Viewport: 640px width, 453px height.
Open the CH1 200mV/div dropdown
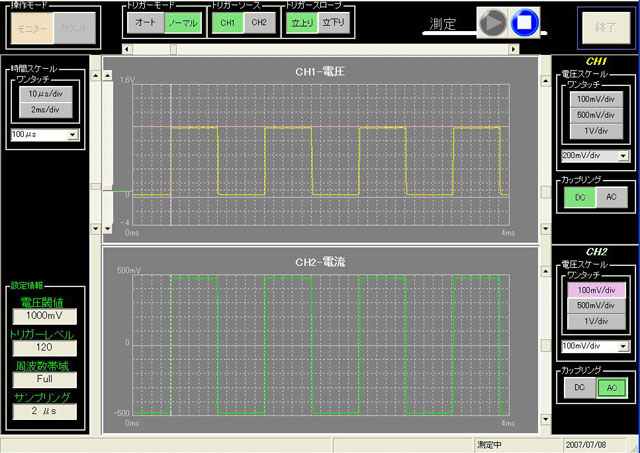623,156
